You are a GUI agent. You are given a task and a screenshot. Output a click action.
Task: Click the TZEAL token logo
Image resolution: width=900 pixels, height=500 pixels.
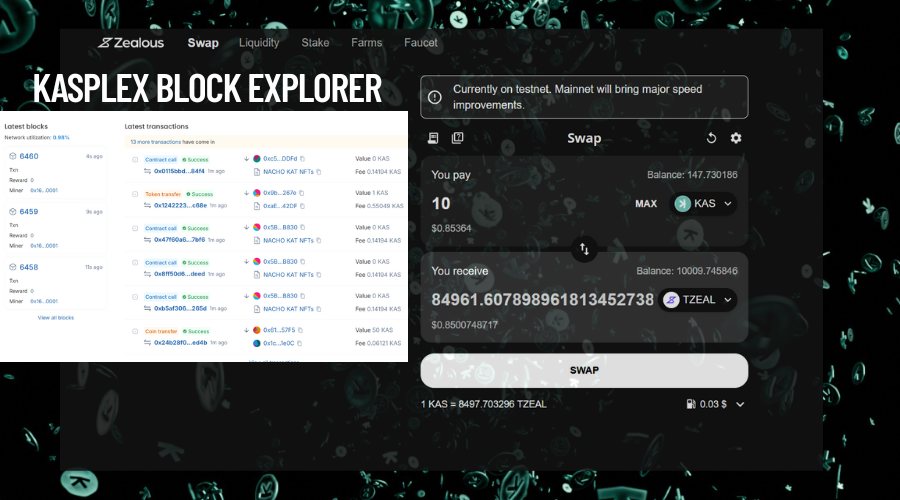click(671, 300)
